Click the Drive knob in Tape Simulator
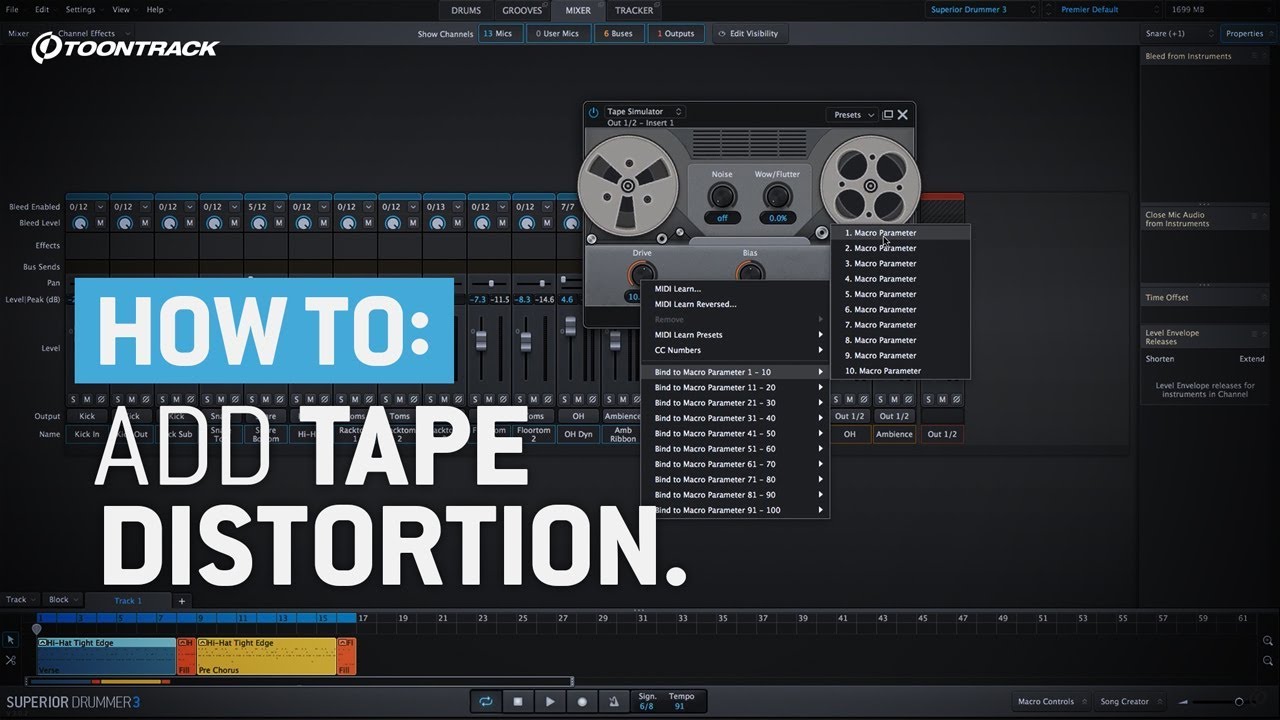The height and width of the screenshot is (720, 1280). click(642, 273)
